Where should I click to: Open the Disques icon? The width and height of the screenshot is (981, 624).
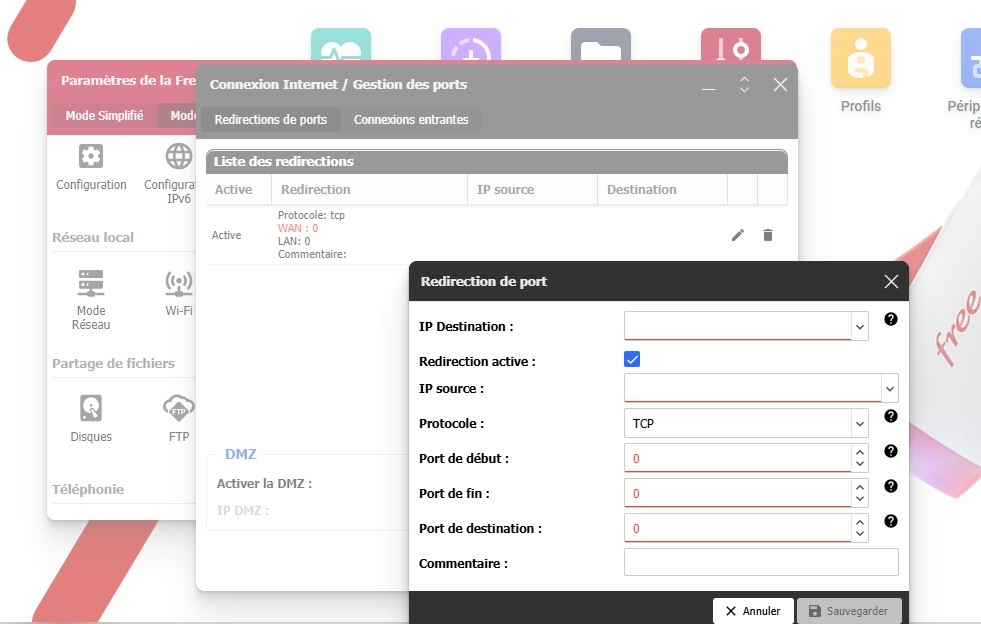click(x=91, y=408)
